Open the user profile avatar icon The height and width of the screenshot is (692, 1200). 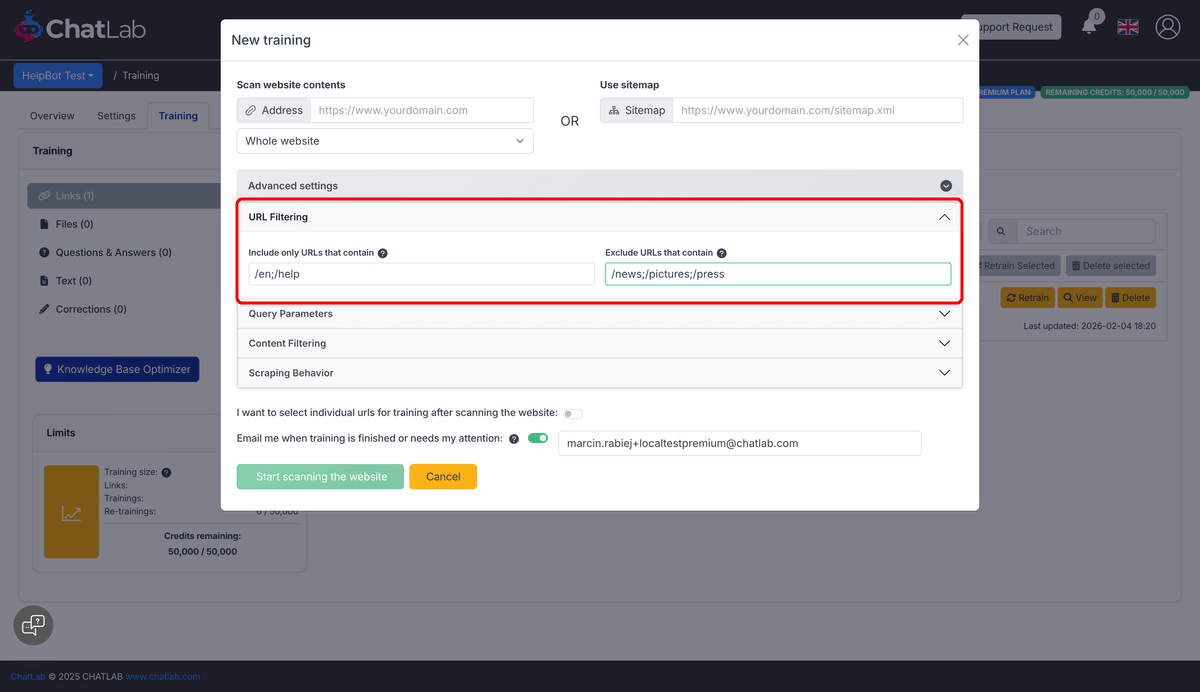tap(1168, 27)
